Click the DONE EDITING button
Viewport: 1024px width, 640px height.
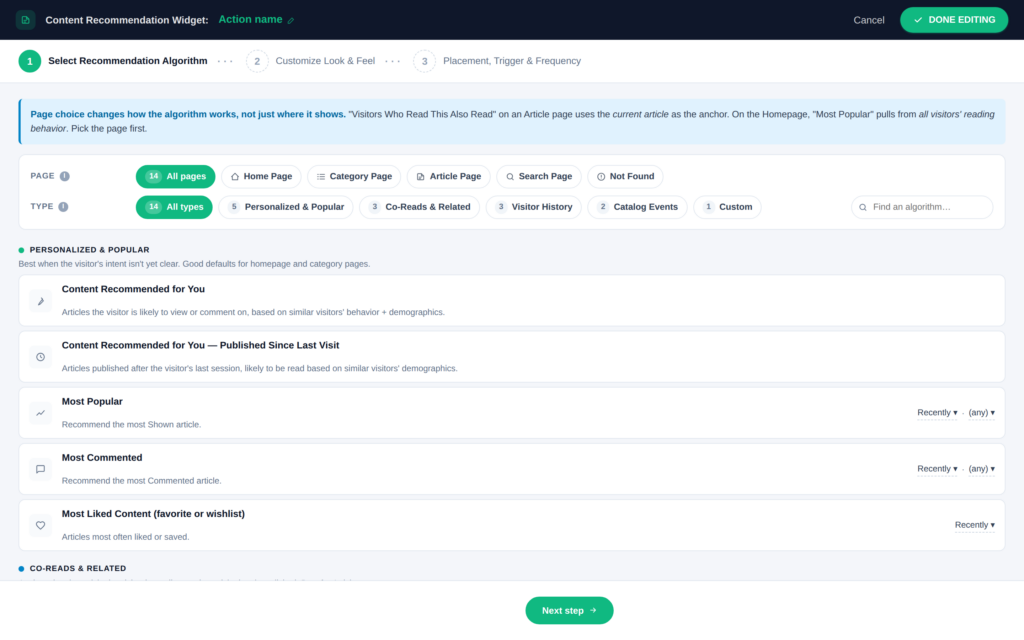[954, 20]
